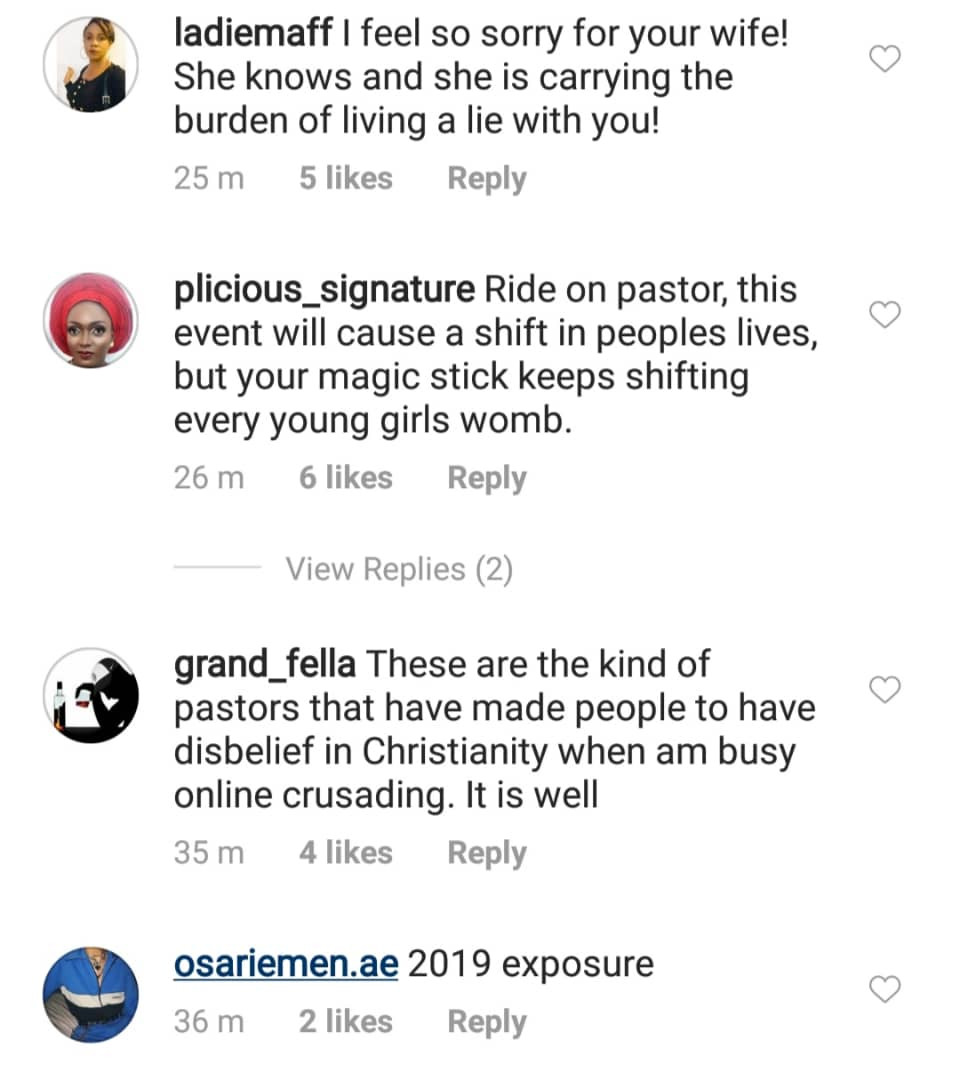960x1080 pixels.
Task: Visit plicious_signature's profile via username
Action: pyautogui.click(x=324, y=290)
